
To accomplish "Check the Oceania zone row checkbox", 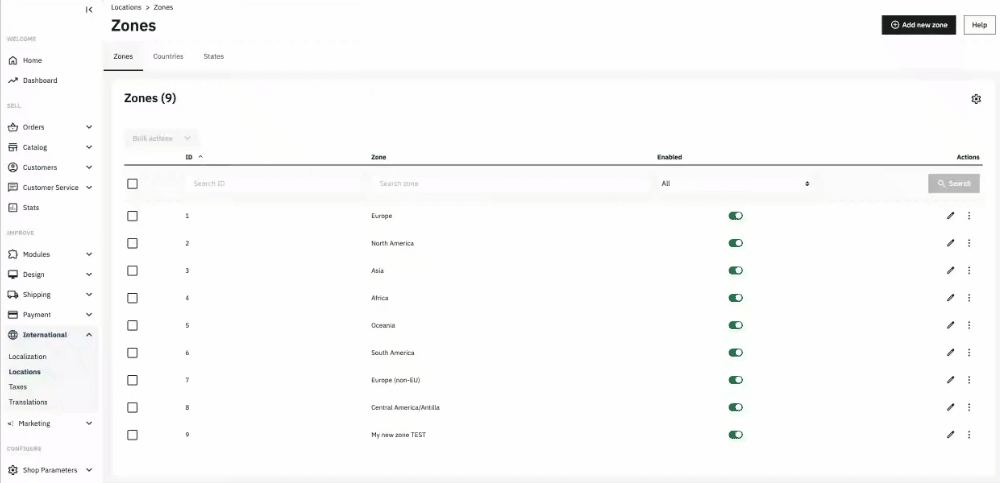I will tap(132, 325).
